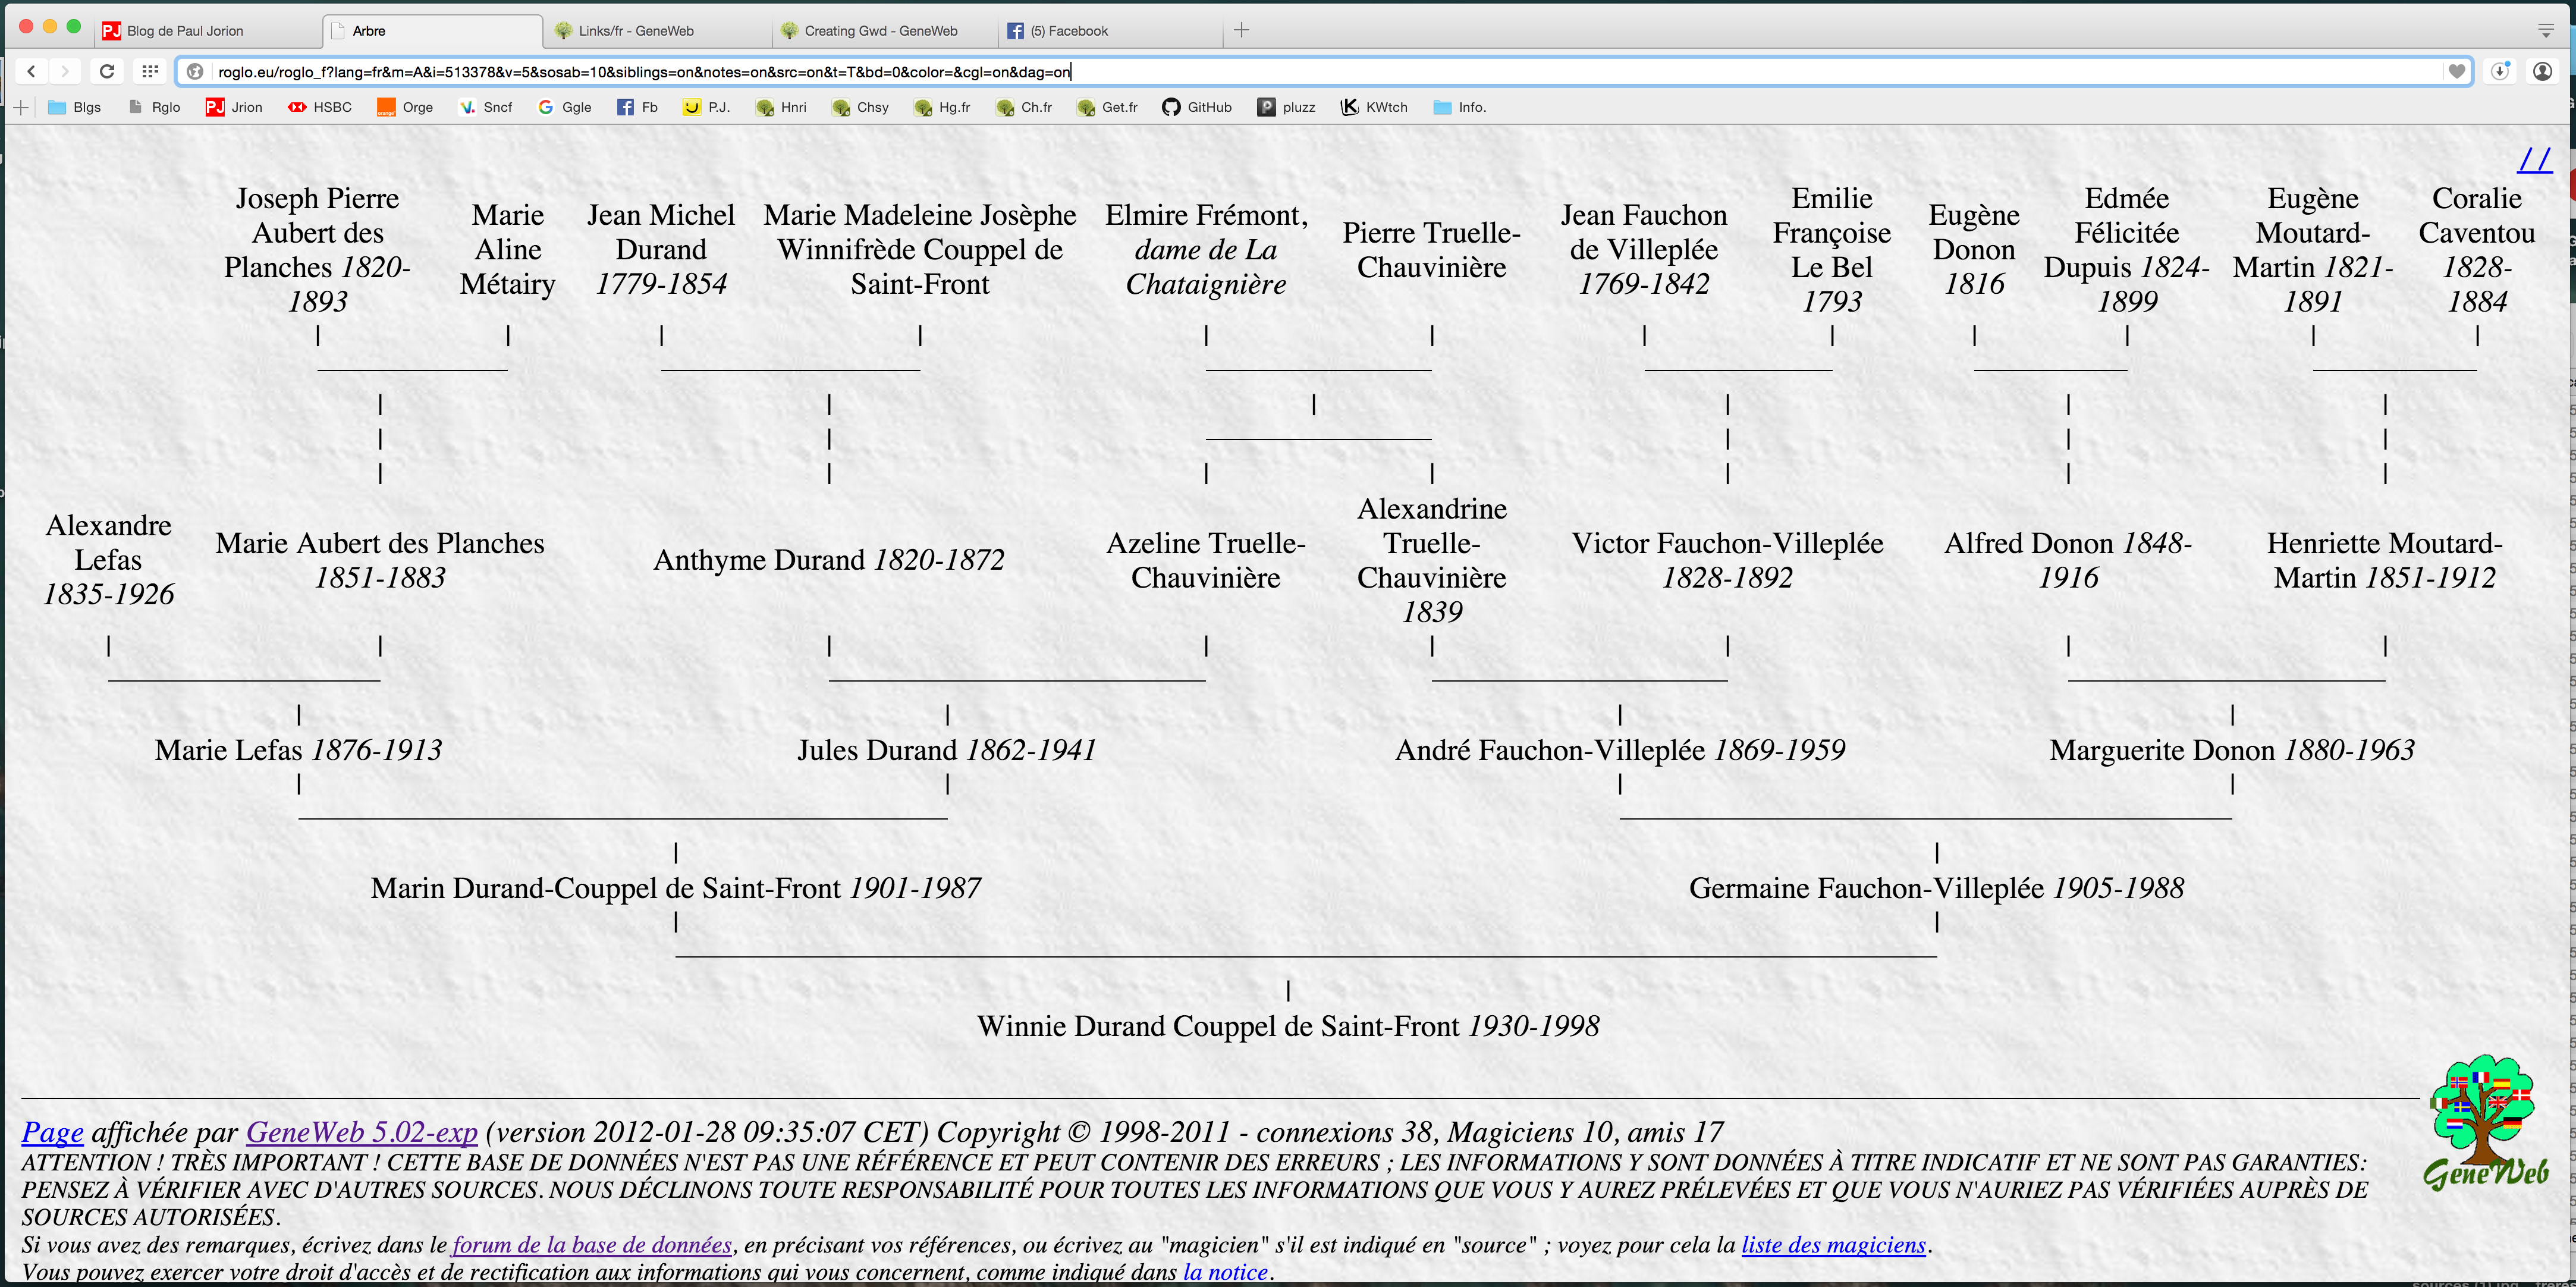The height and width of the screenshot is (1287, 2576).
Task: Open the Hnri bookmark
Action: 781,107
